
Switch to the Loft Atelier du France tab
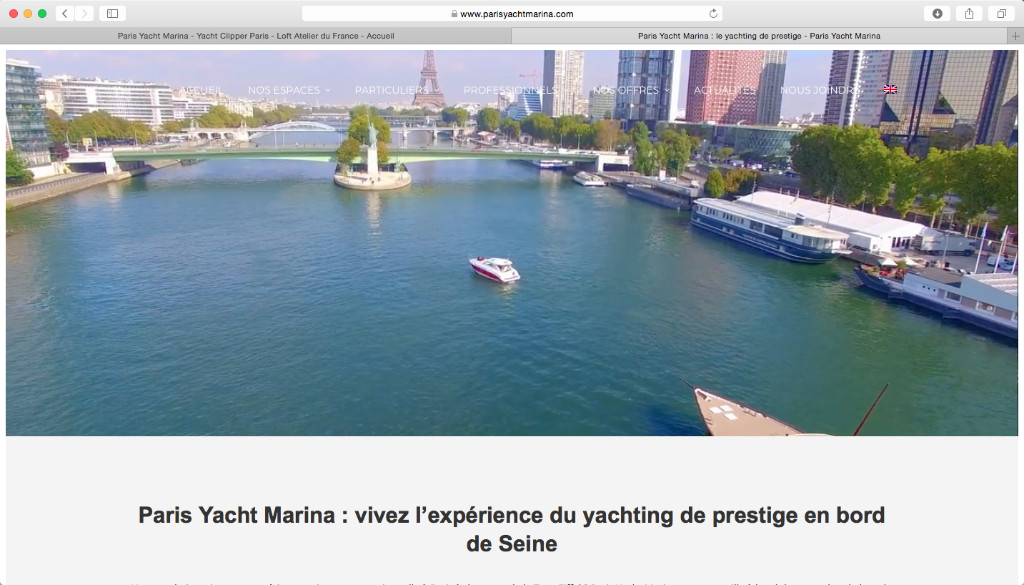point(256,36)
